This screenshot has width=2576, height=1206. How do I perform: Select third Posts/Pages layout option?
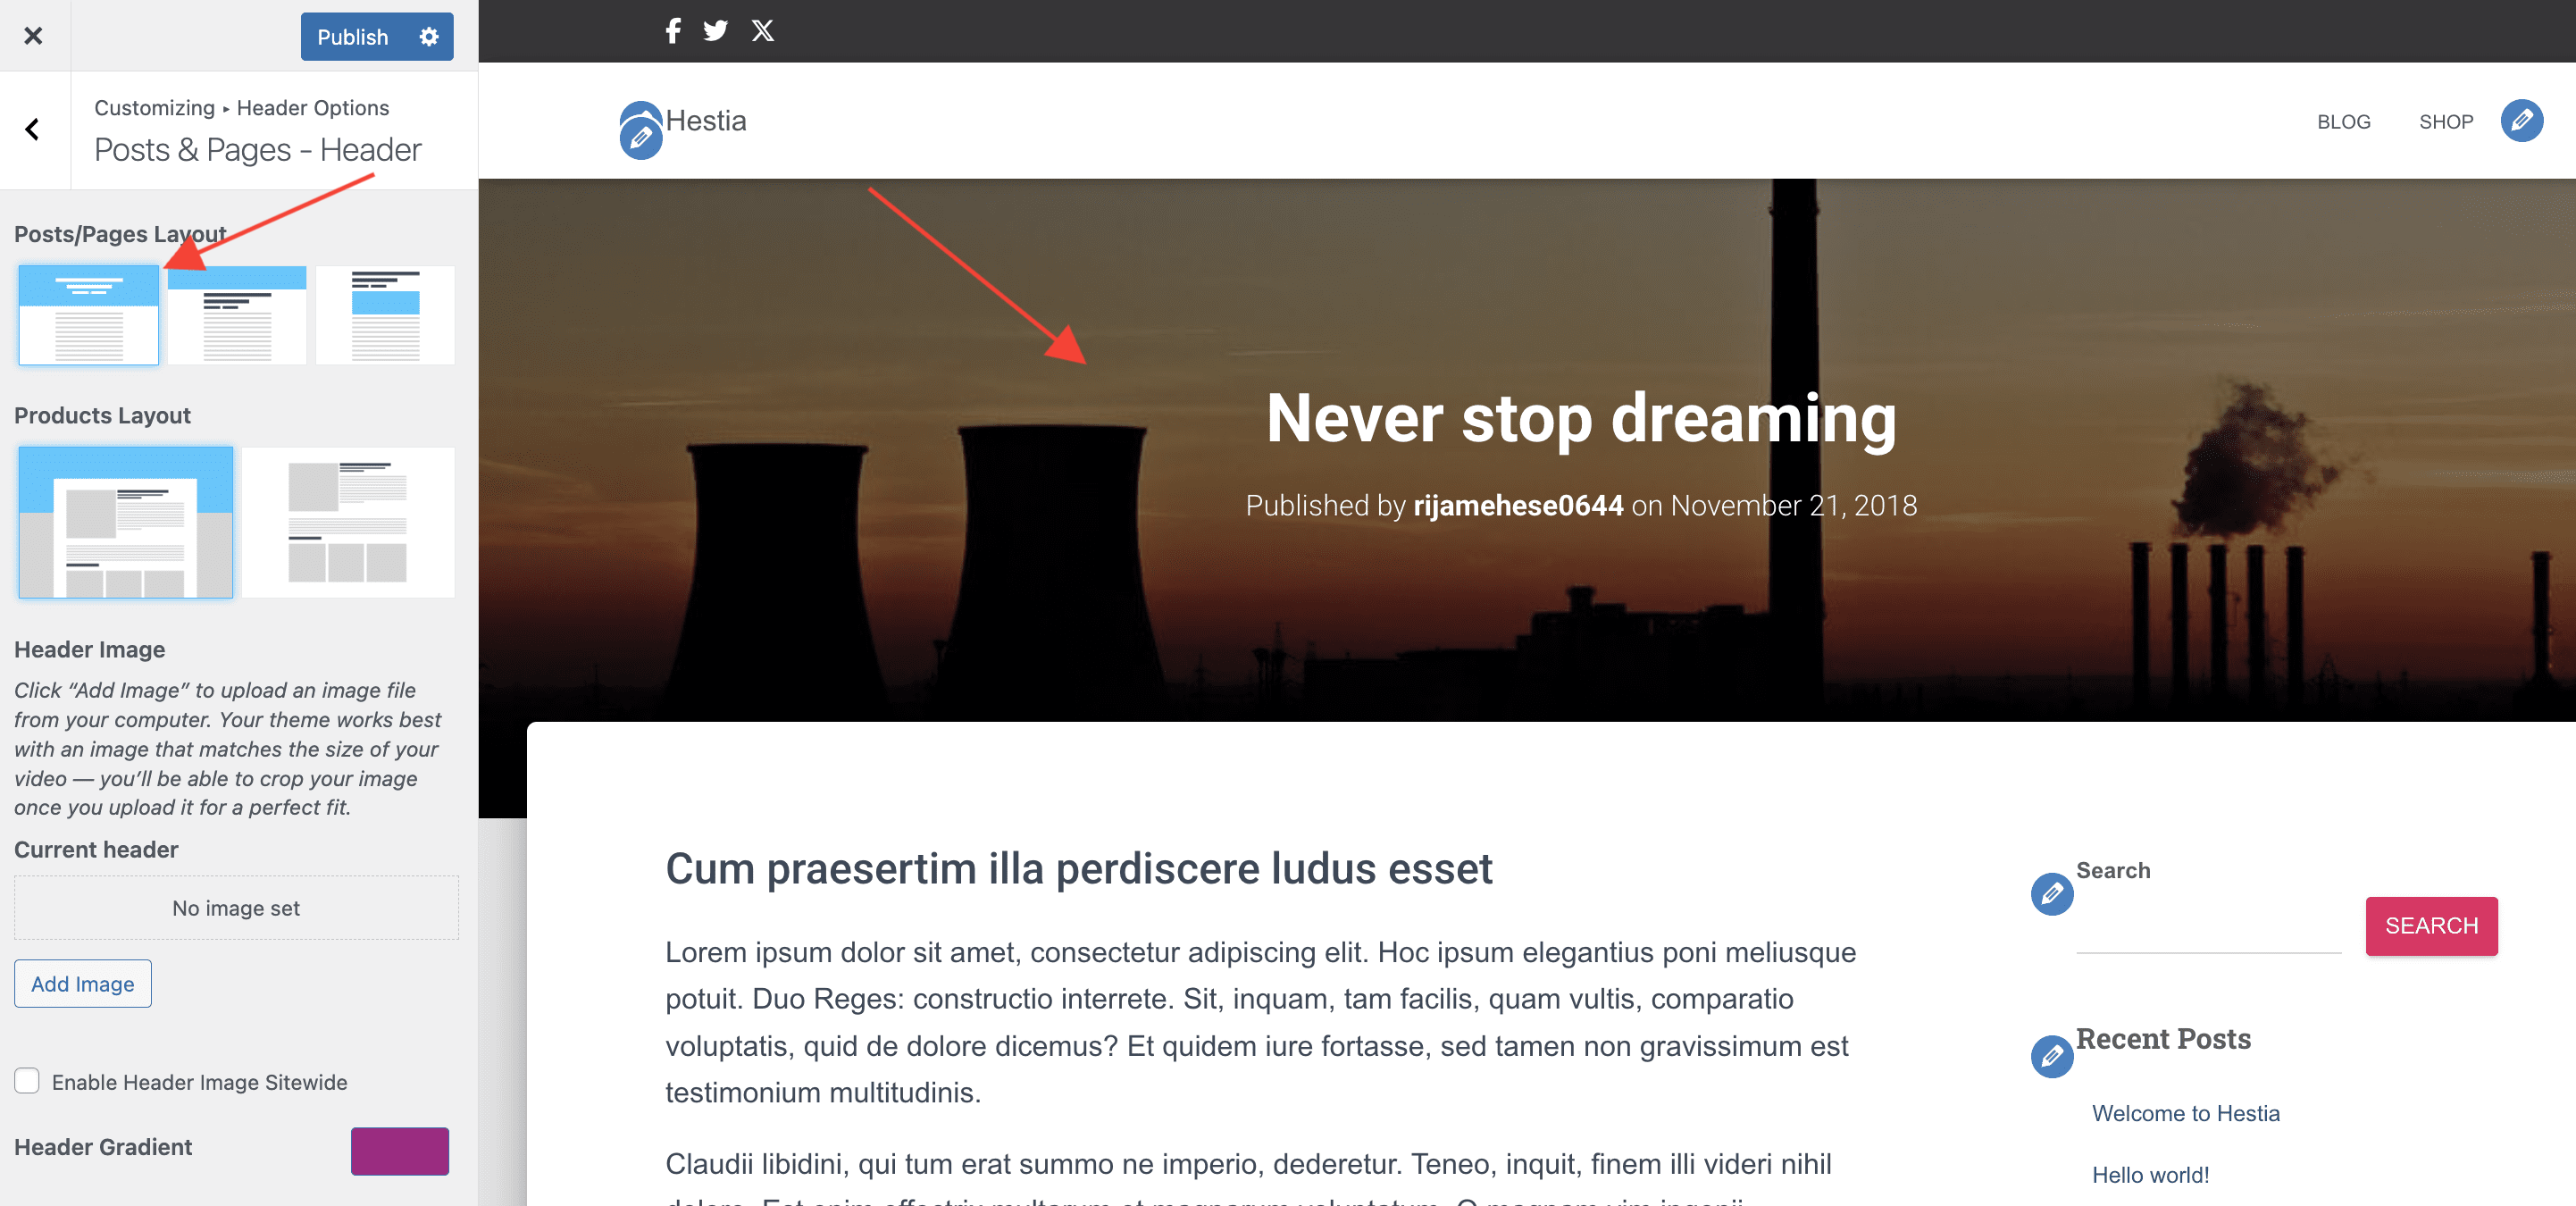[385, 315]
